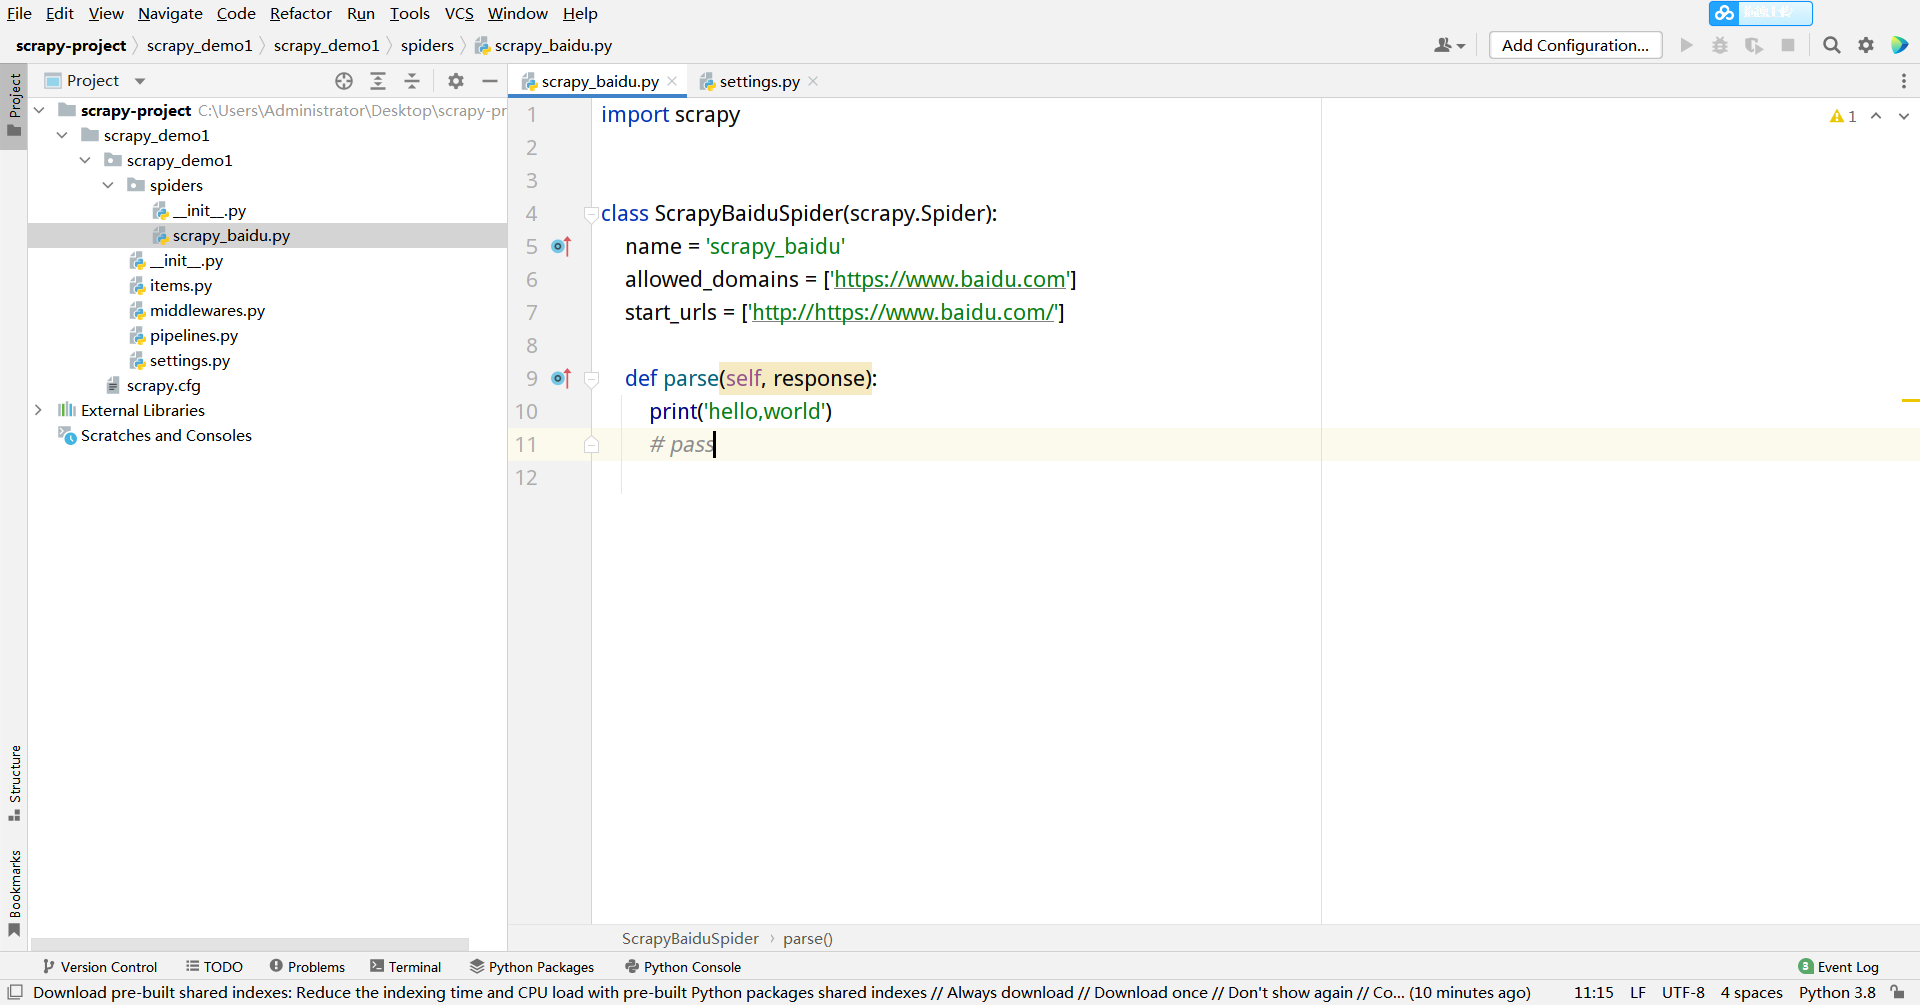Viewport: 1920px width, 1005px height.
Task: Open the Refactor menu
Action: [300, 13]
